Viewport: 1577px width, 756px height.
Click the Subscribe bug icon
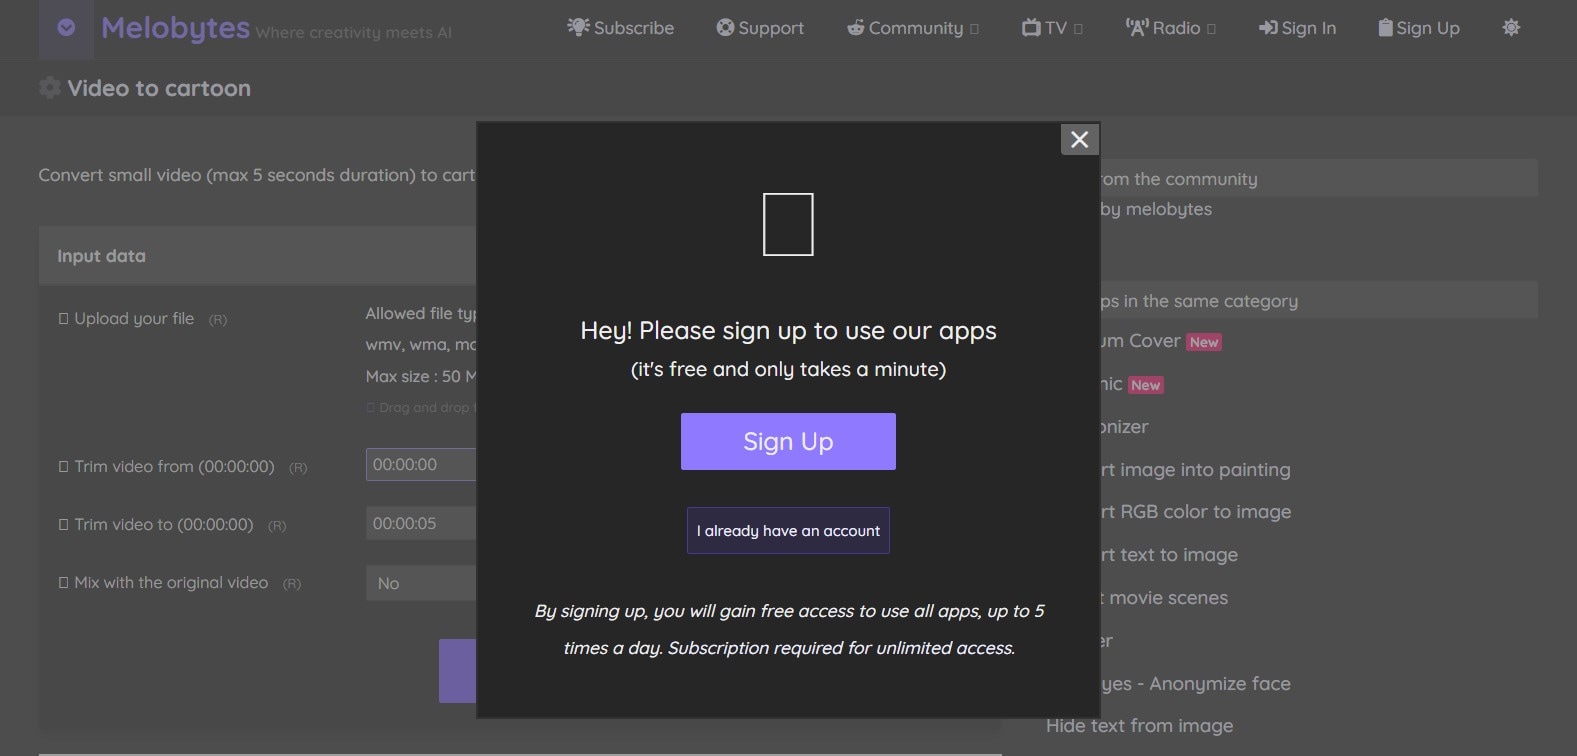click(578, 27)
